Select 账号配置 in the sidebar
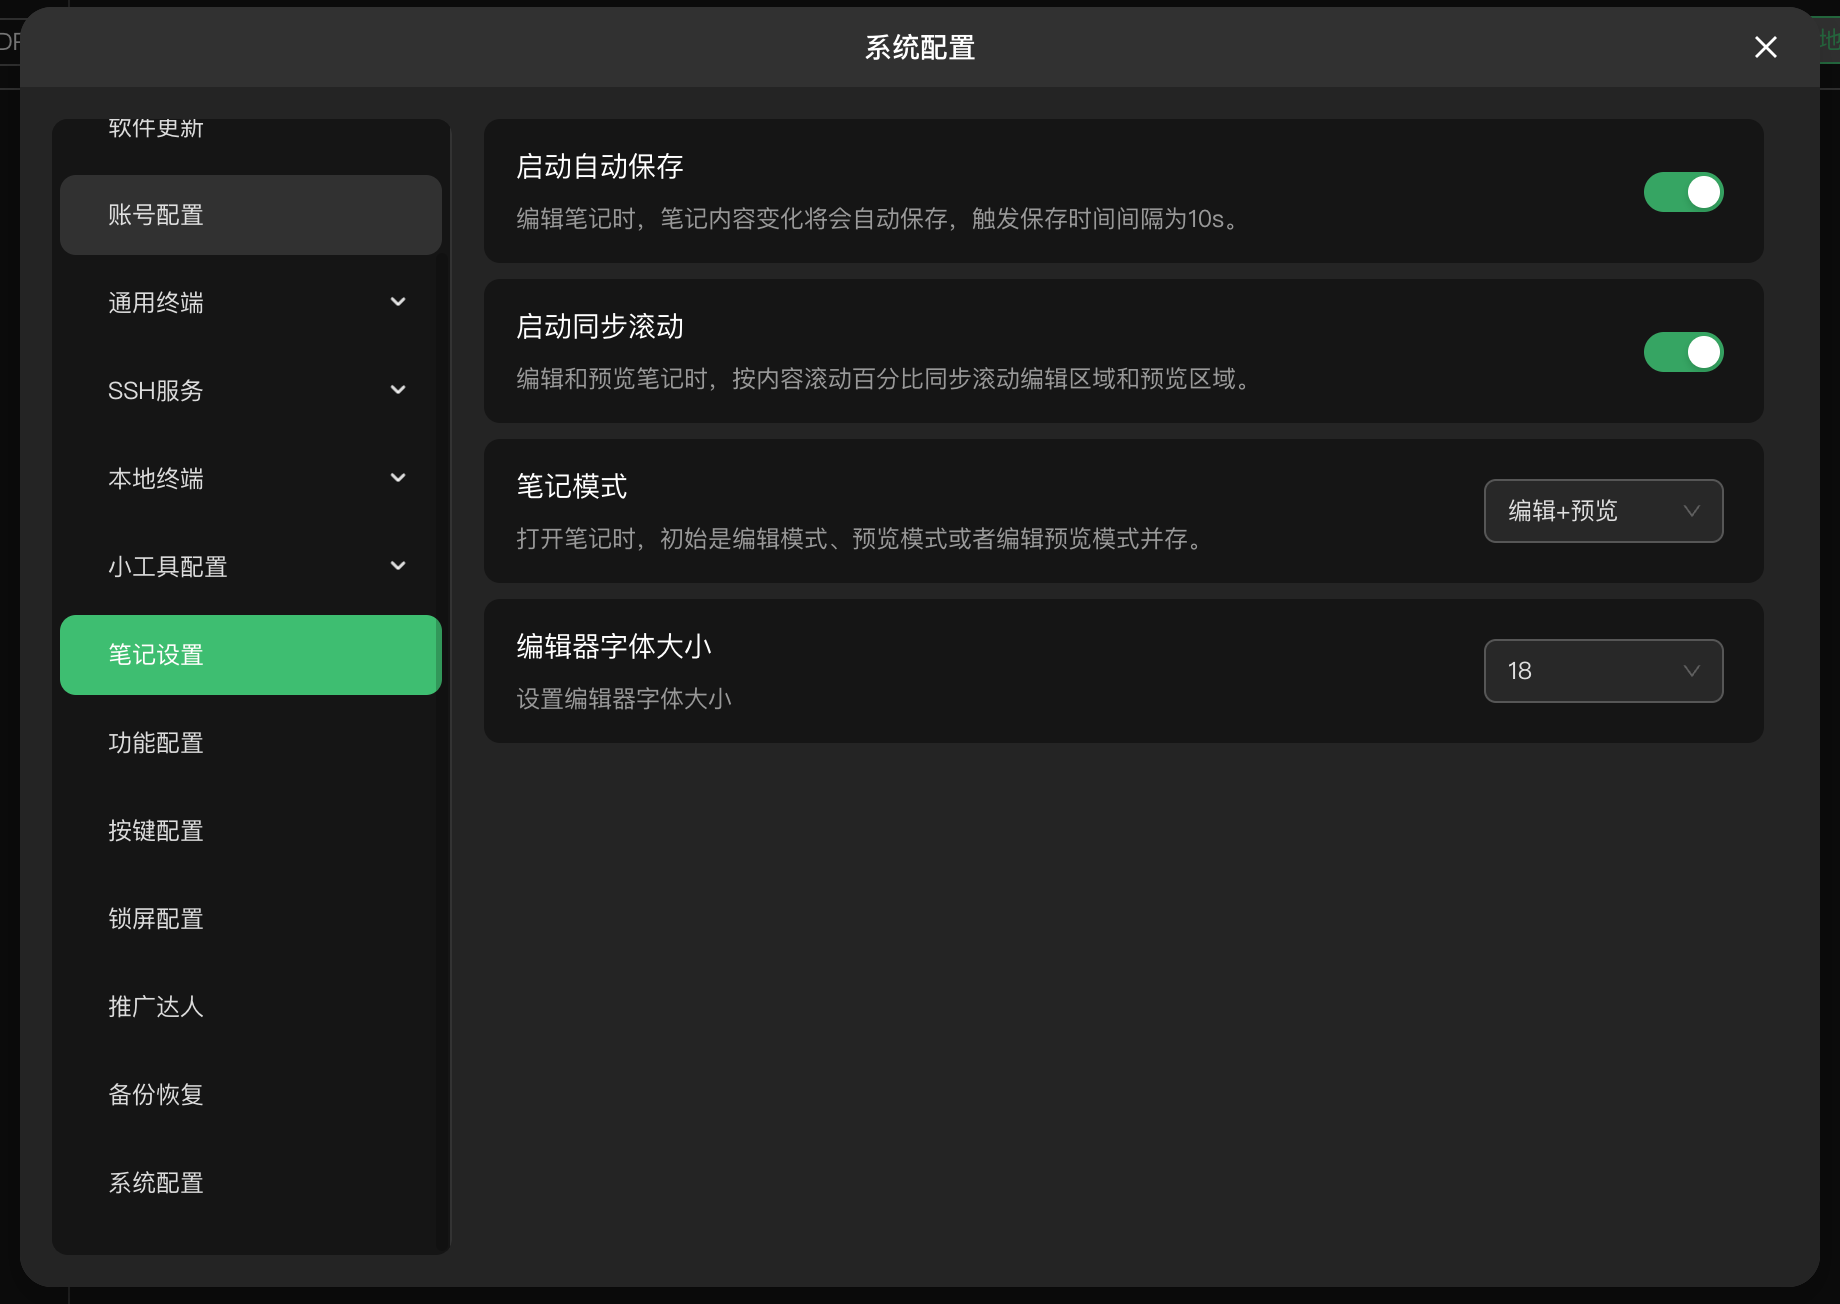 coord(250,214)
